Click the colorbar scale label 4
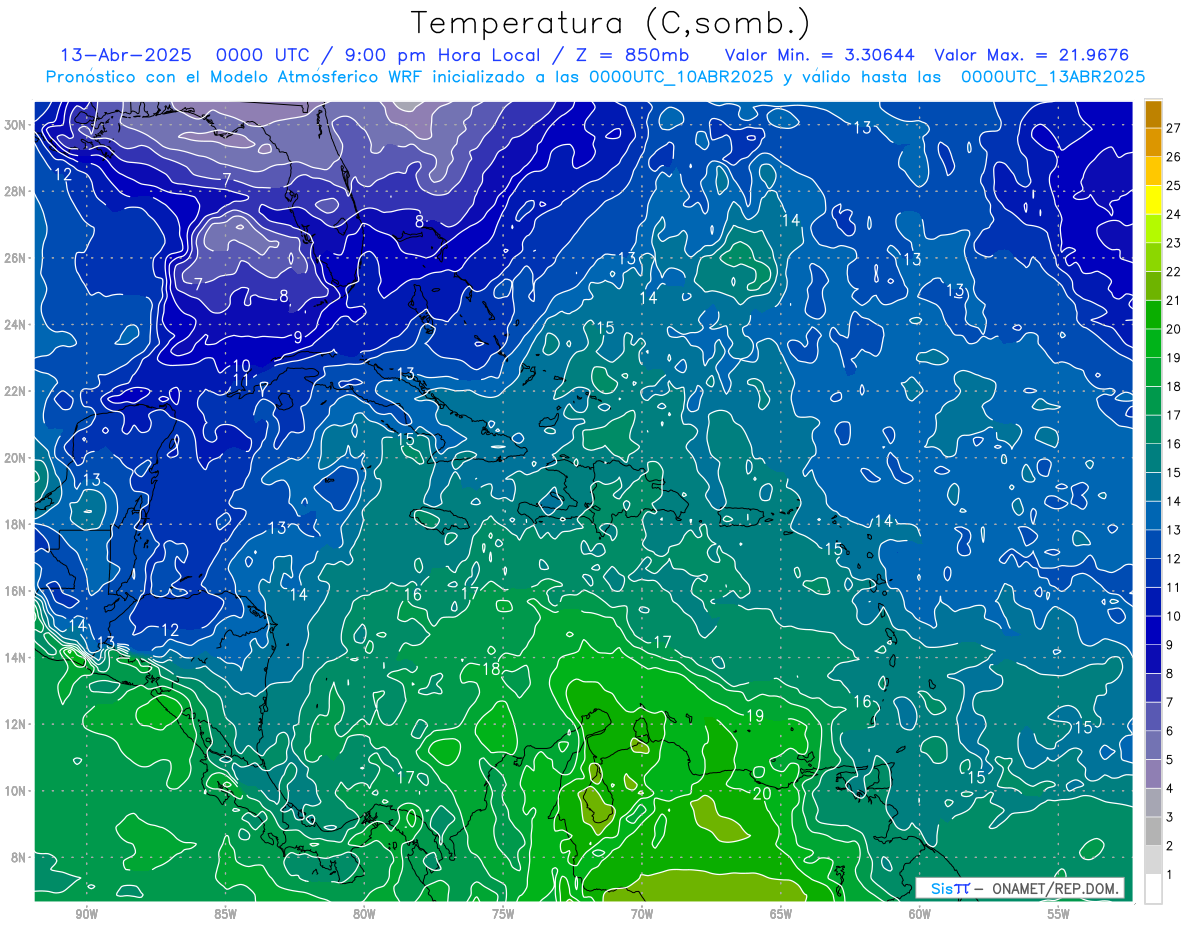The height and width of the screenshot is (927, 1200). pyautogui.click(x=1170, y=789)
